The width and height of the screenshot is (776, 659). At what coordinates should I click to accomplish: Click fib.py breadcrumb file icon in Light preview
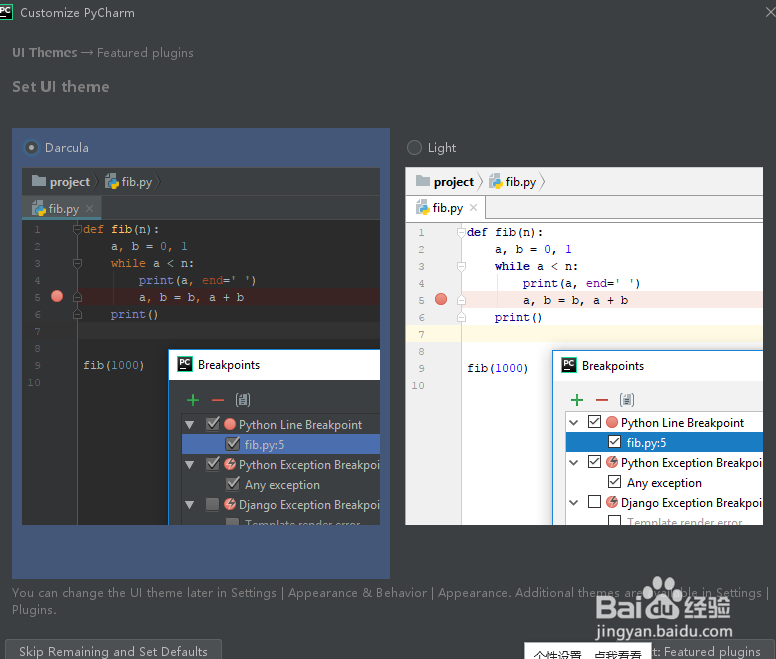point(496,182)
